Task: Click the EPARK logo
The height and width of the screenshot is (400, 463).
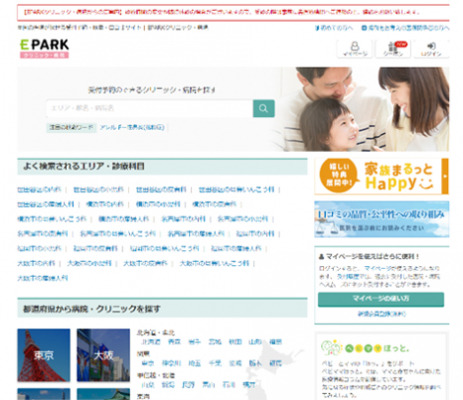Action: [x=44, y=49]
